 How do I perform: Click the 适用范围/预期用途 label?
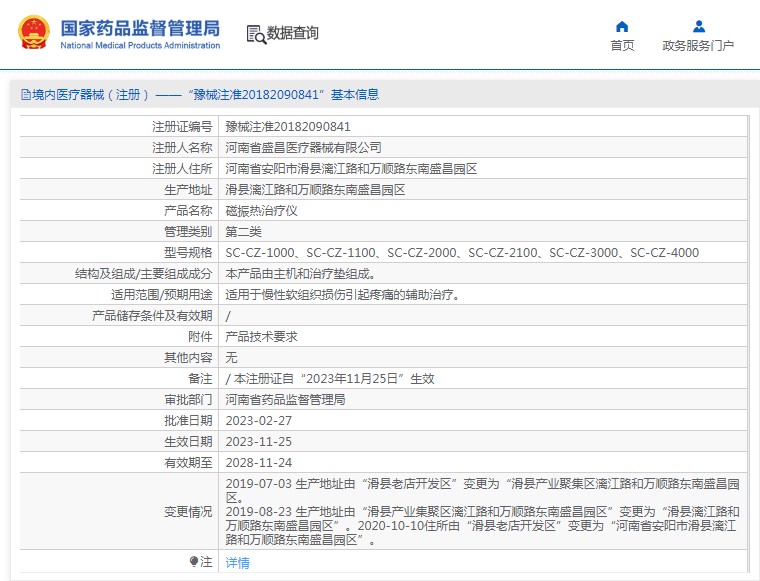tap(161, 295)
